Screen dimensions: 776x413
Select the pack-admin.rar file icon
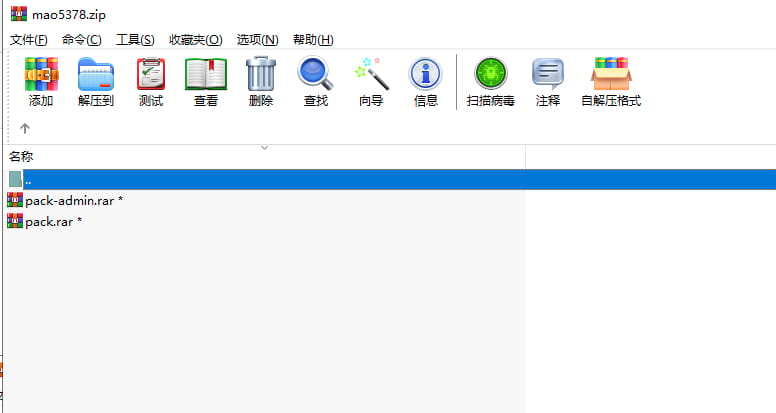point(15,200)
